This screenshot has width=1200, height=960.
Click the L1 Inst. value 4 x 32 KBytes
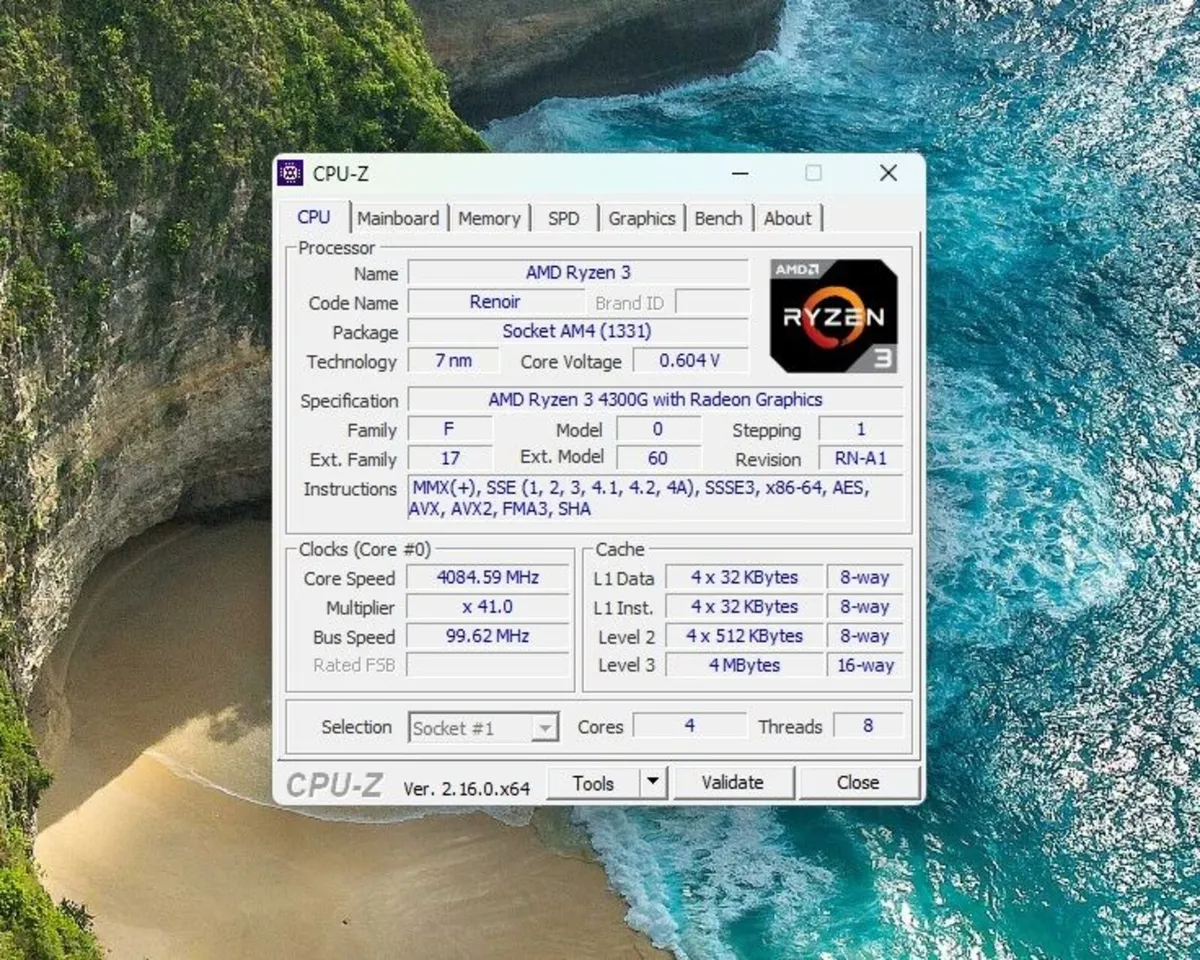[744, 607]
